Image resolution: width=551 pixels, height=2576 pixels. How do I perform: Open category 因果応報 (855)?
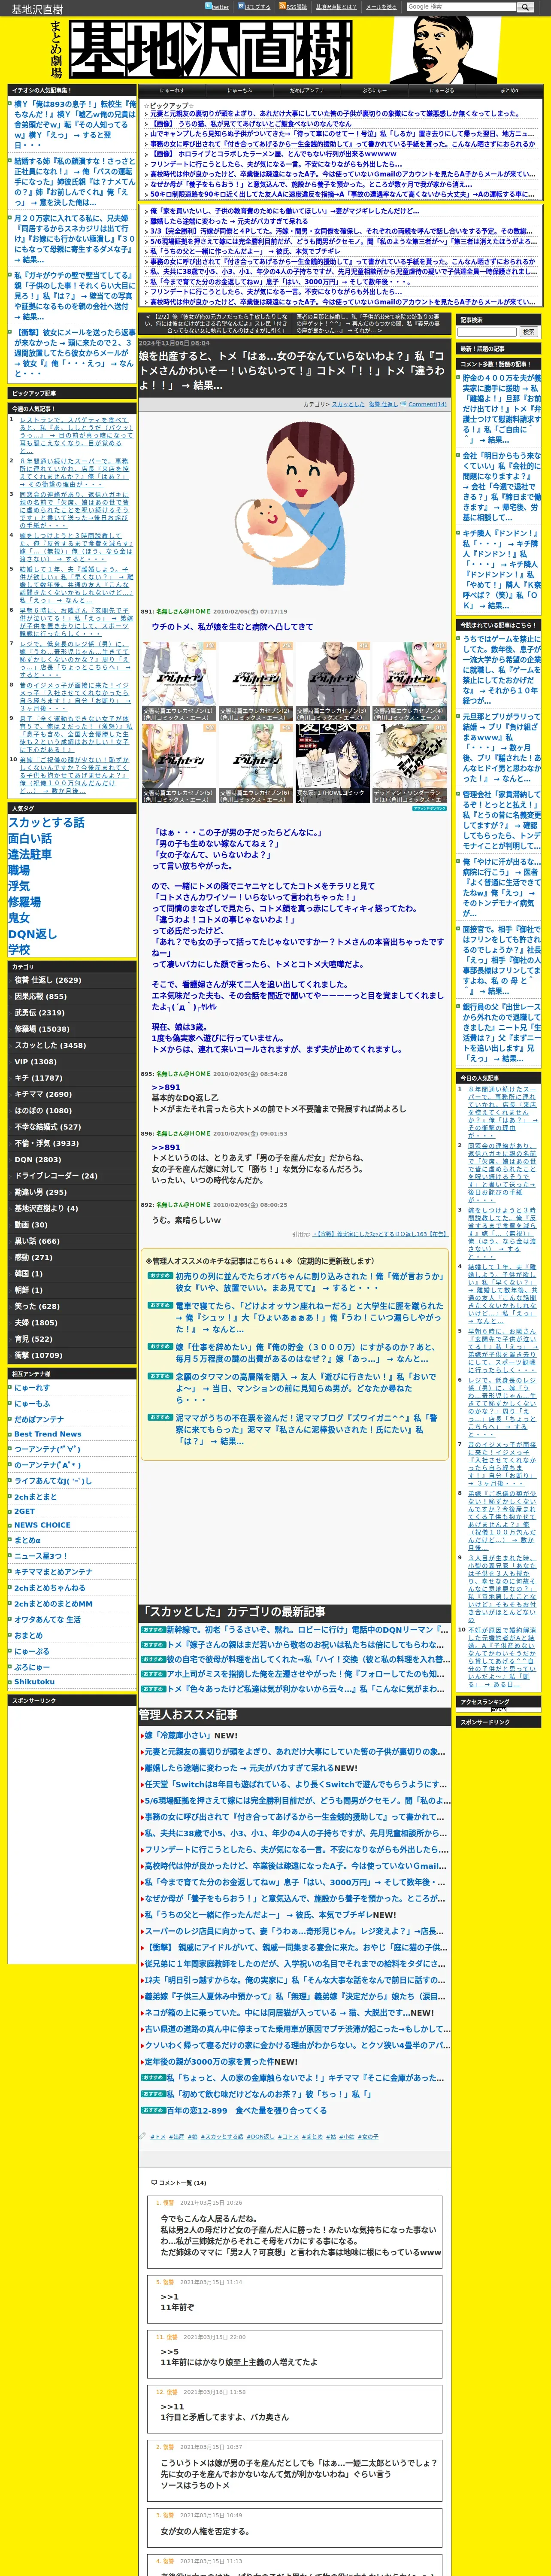(x=41, y=996)
